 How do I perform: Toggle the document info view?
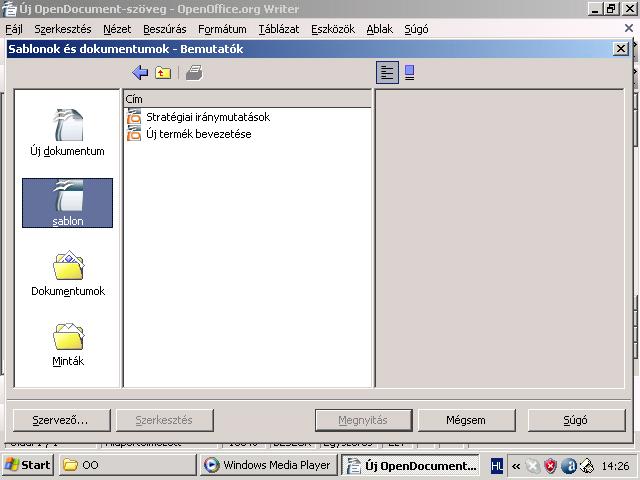tap(387, 73)
